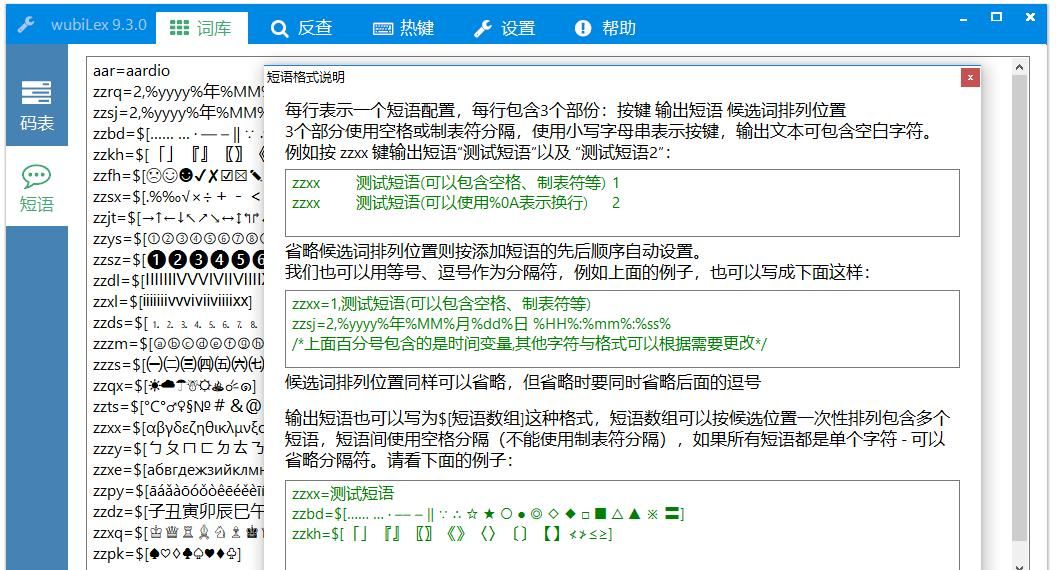Click the zzzm circled letters line
The width and height of the screenshot is (1056, 570).
(x=178, y=344)
